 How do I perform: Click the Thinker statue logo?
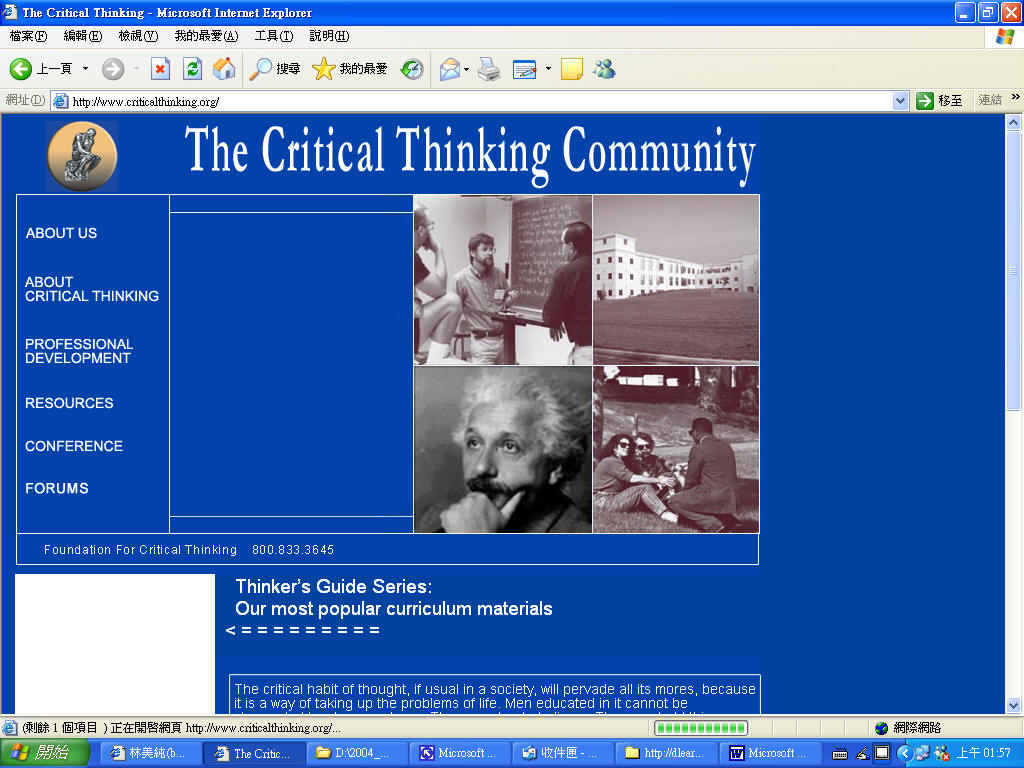click(82, 156)
